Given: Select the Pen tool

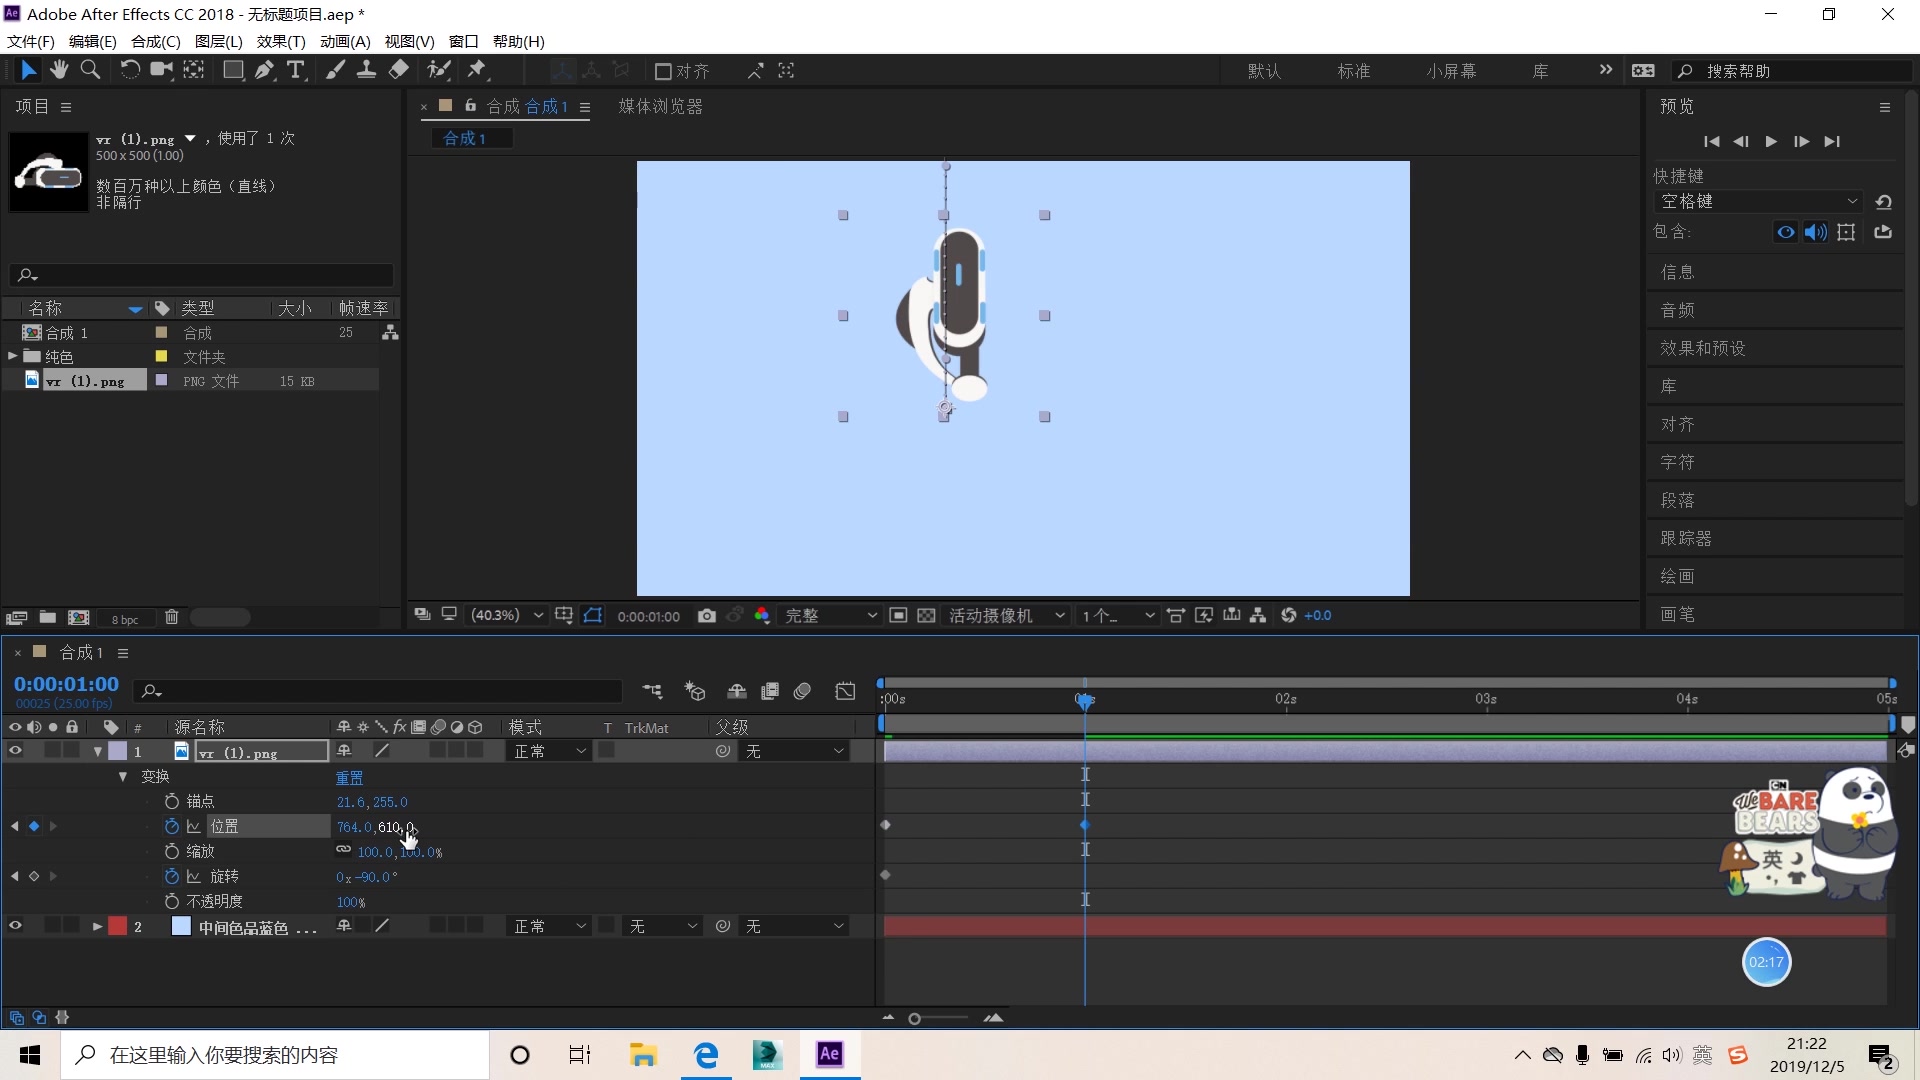Looking at the screenshot, I should pyautogui.click(x=264, y=70).
